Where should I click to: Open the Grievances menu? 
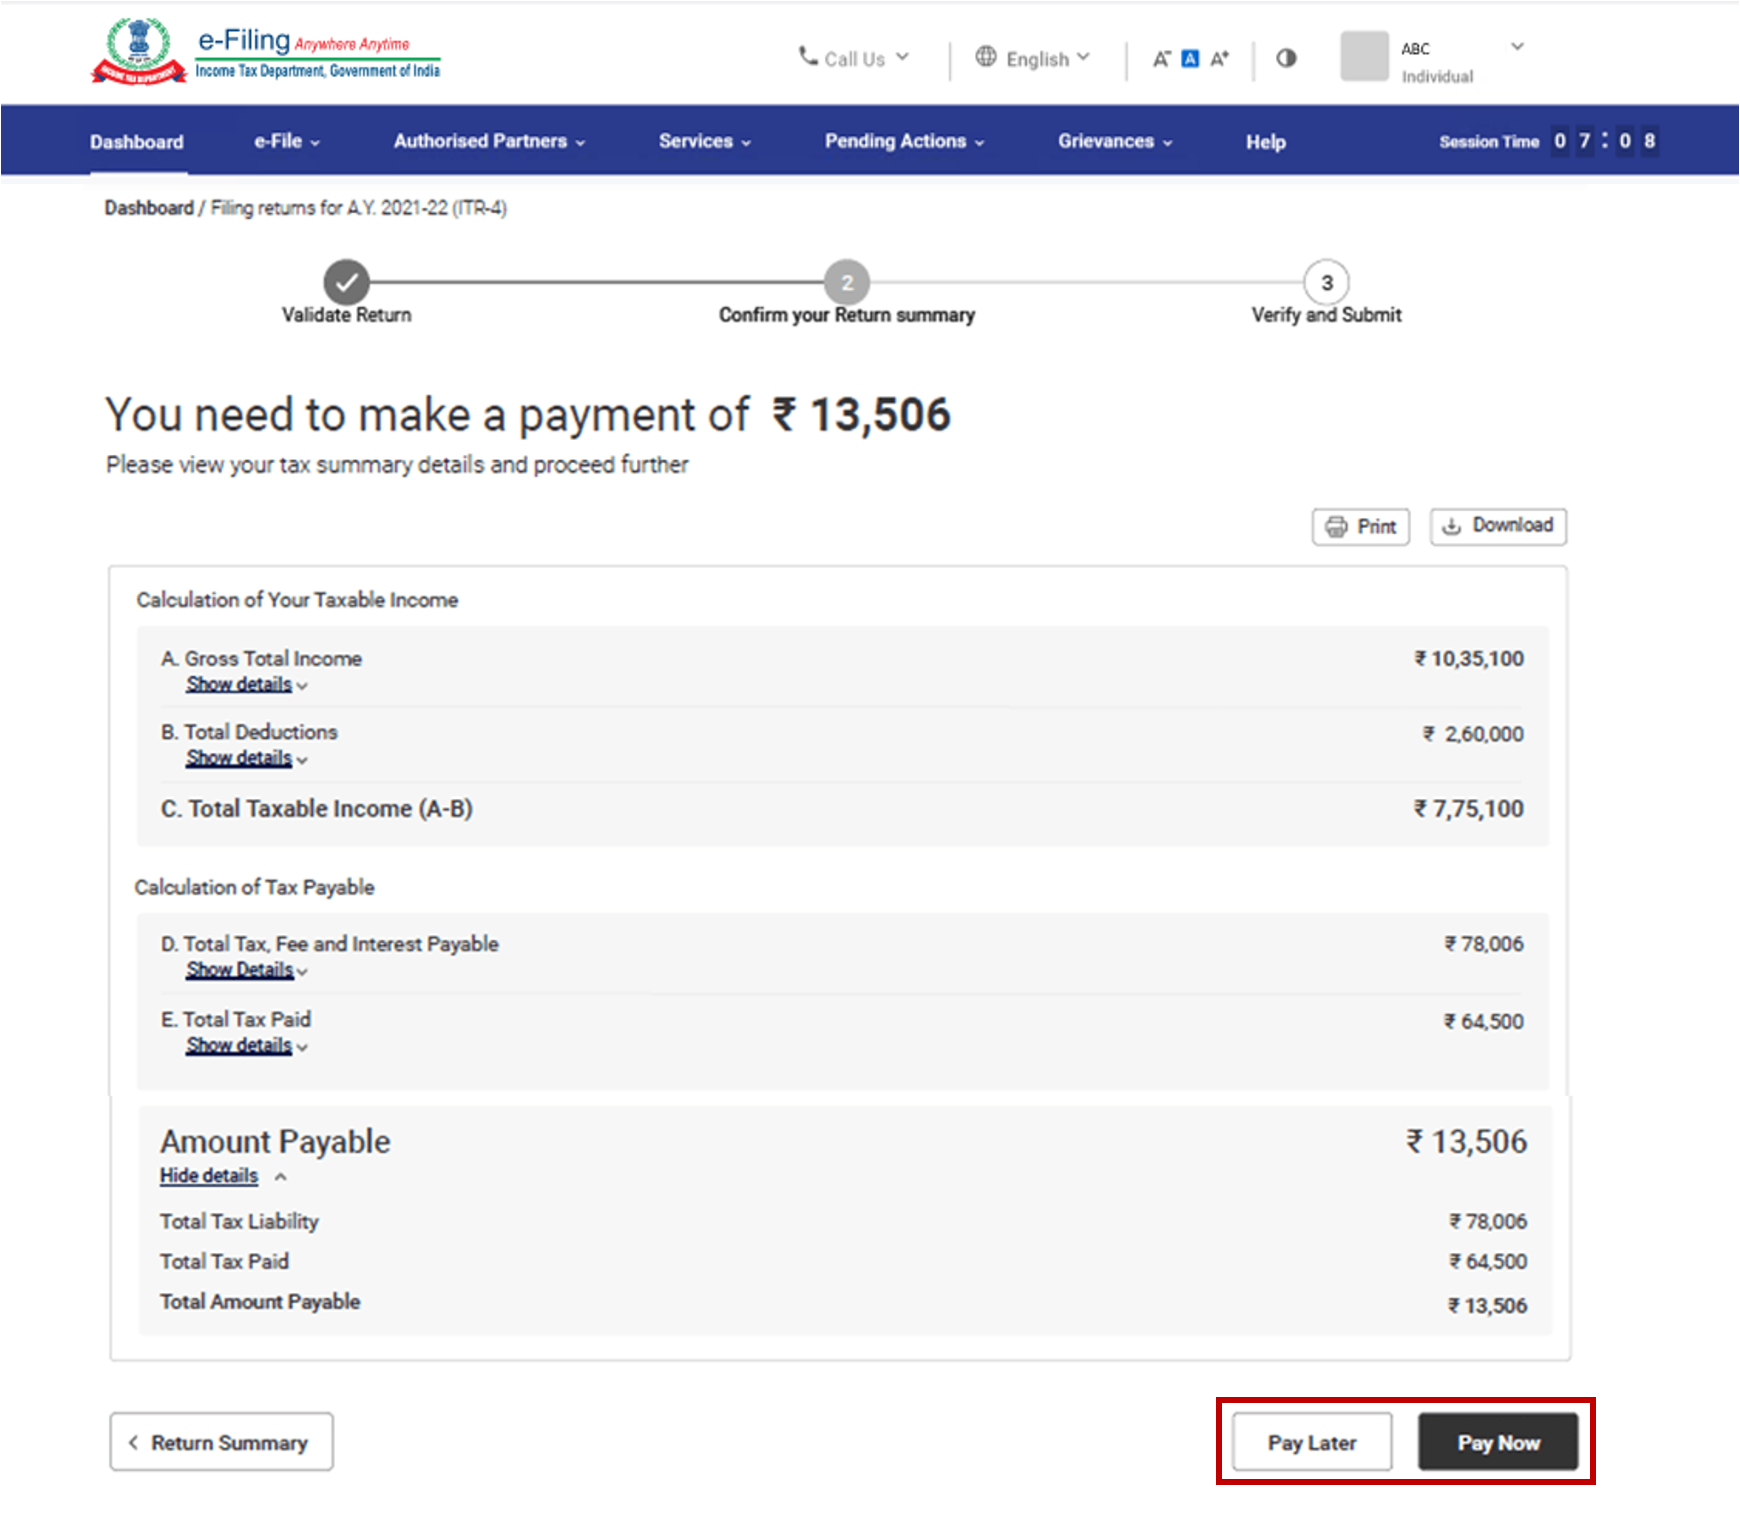(1116, 141)
